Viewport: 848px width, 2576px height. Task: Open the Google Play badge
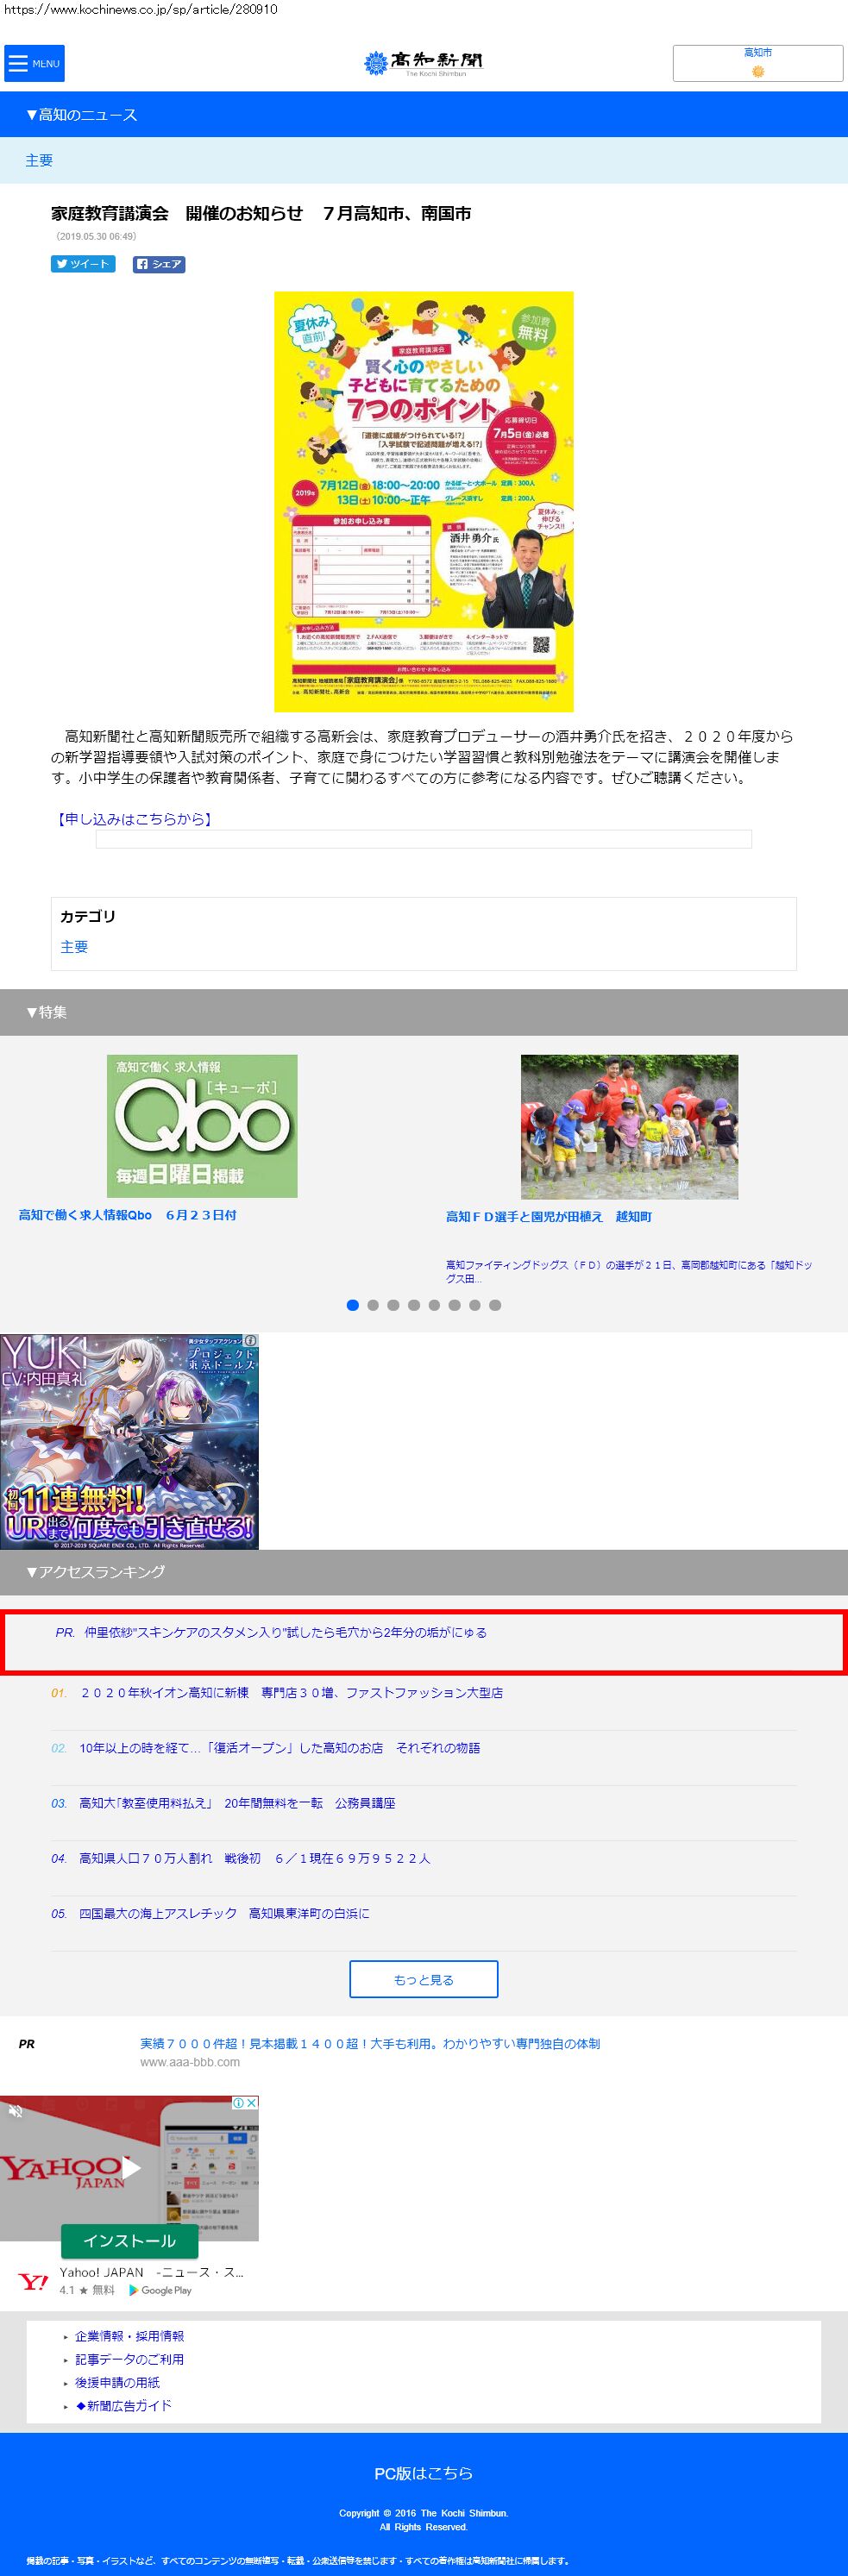[160, 2290]
